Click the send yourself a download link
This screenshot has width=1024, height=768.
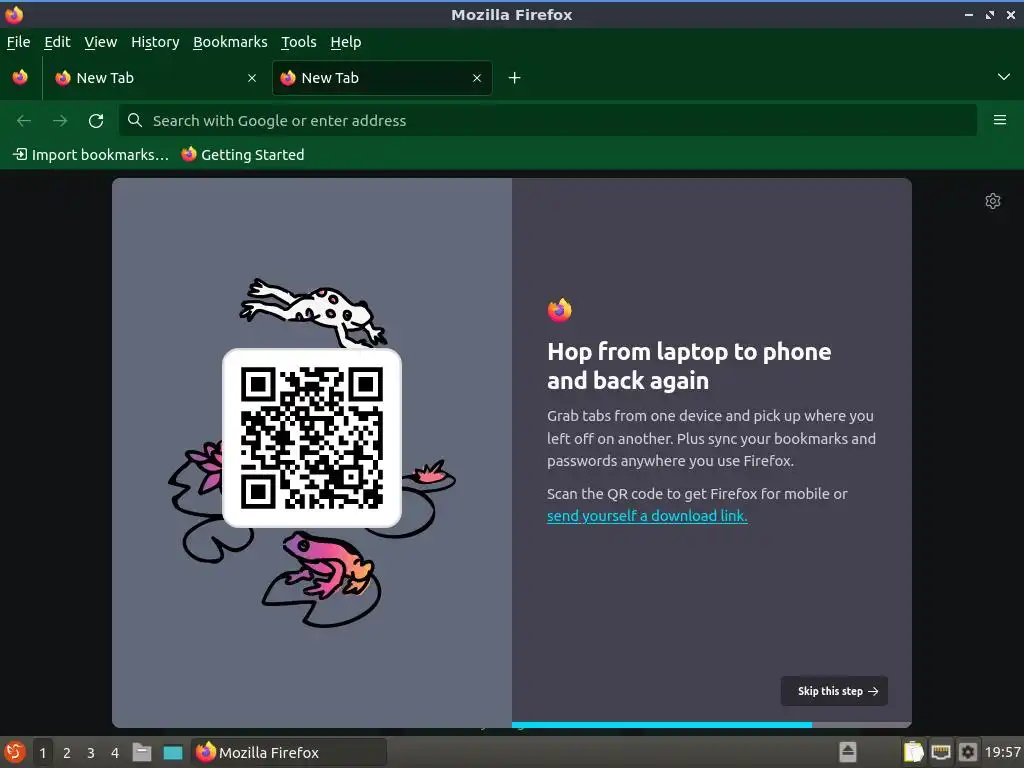tap(647, 516)
